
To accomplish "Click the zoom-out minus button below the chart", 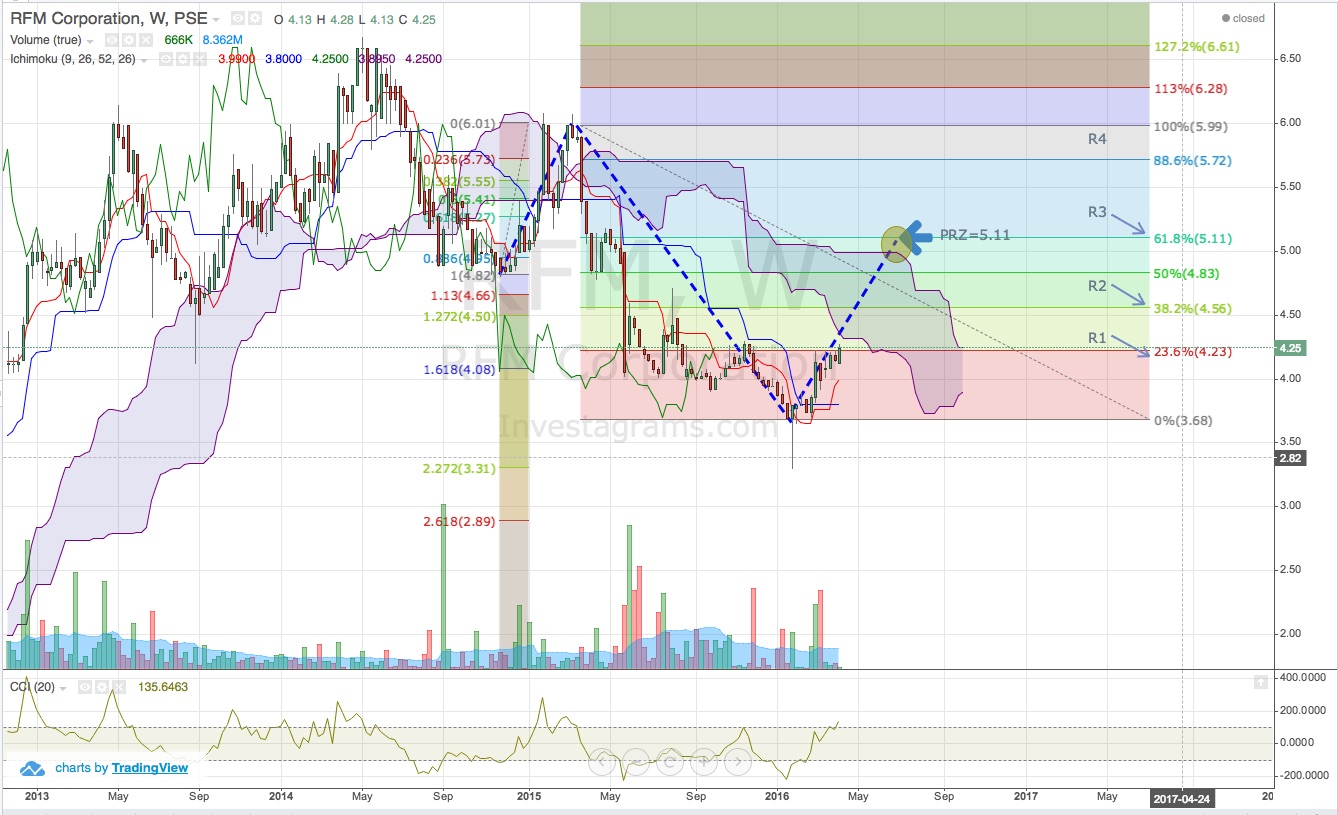I will [x=636, y=761].
